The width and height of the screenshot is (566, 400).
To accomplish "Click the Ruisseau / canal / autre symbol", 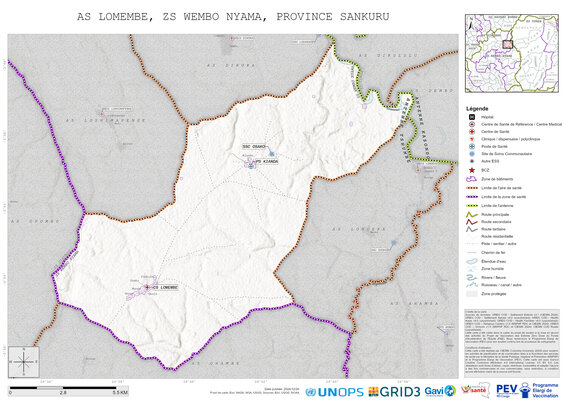I will pos(471,285).
